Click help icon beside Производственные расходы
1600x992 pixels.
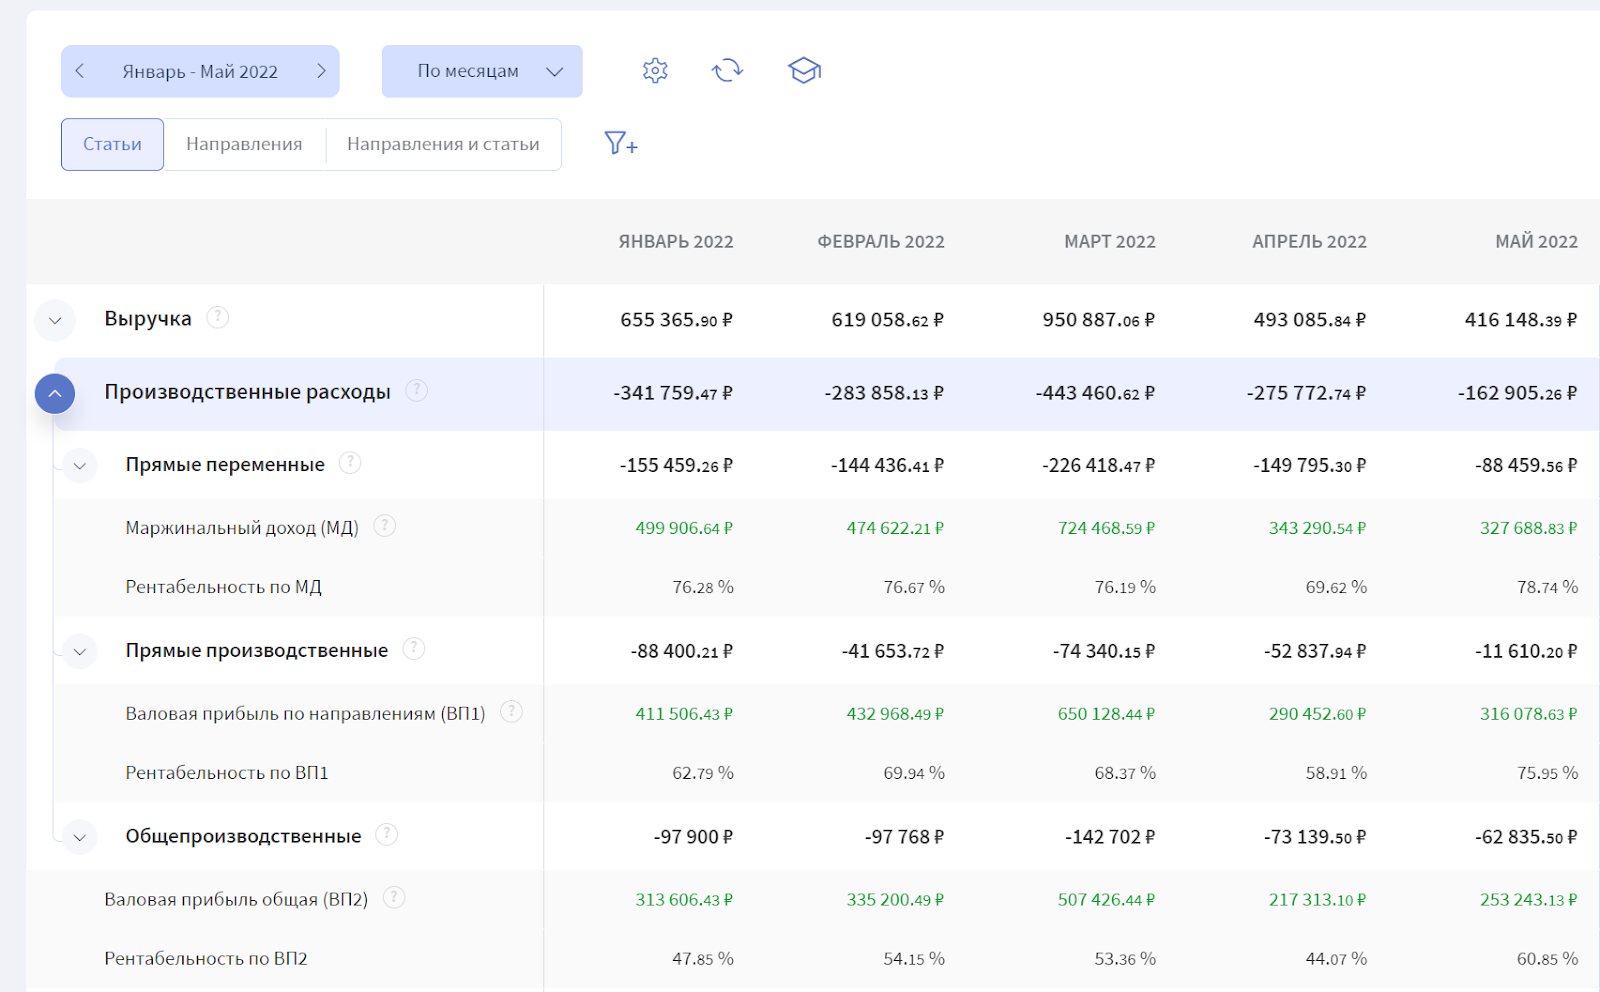(x=416, y=391)
